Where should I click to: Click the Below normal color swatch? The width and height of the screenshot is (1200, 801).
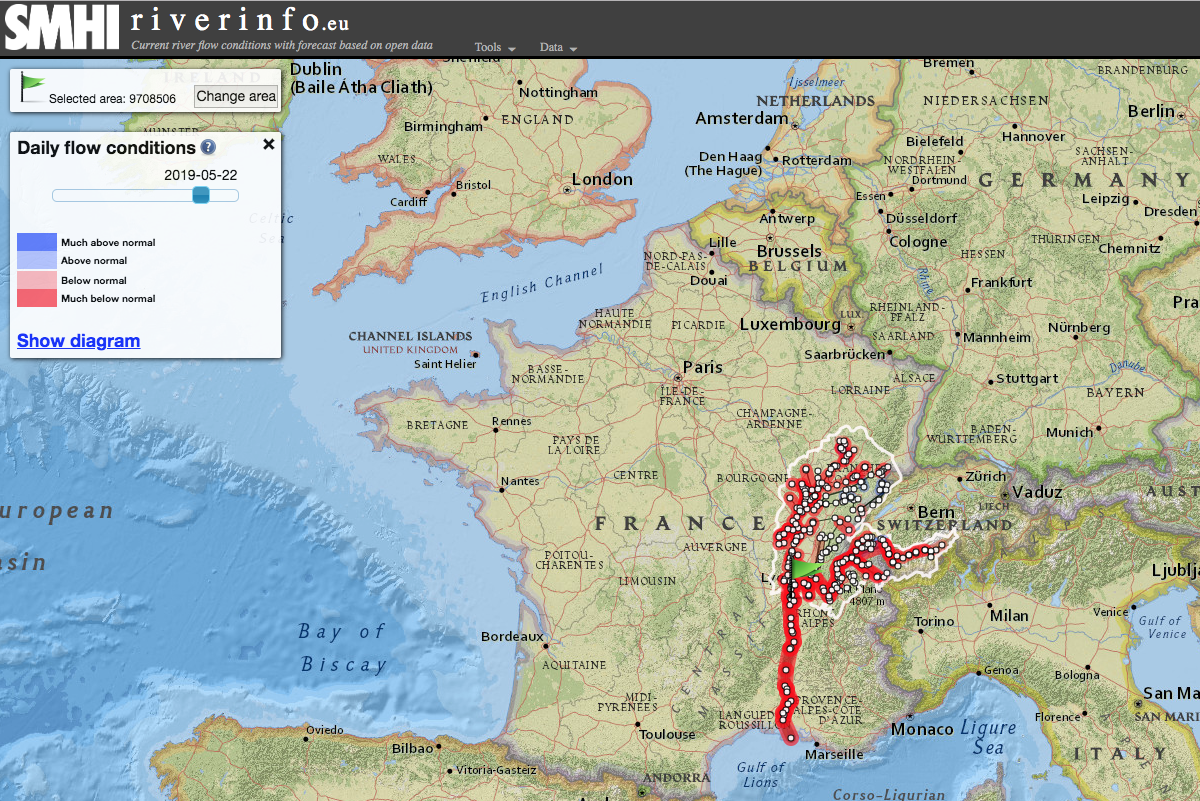click(x=37, y=280)
